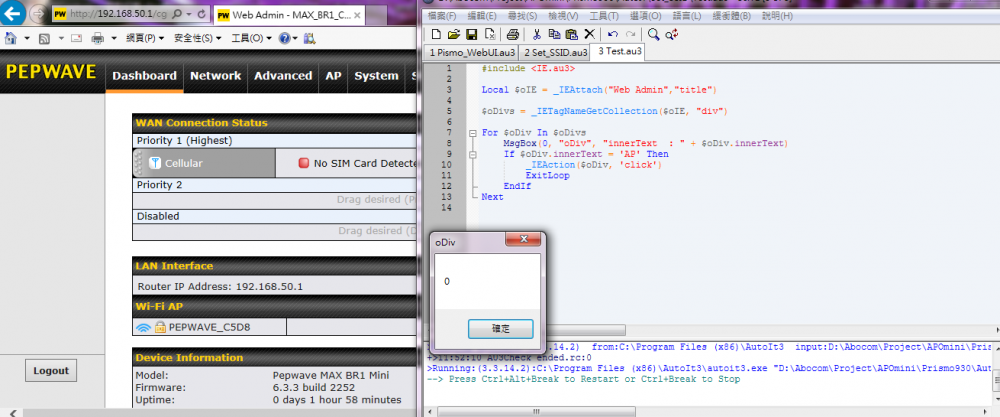Open the 編輯(E) menu in SciTE

481,16
